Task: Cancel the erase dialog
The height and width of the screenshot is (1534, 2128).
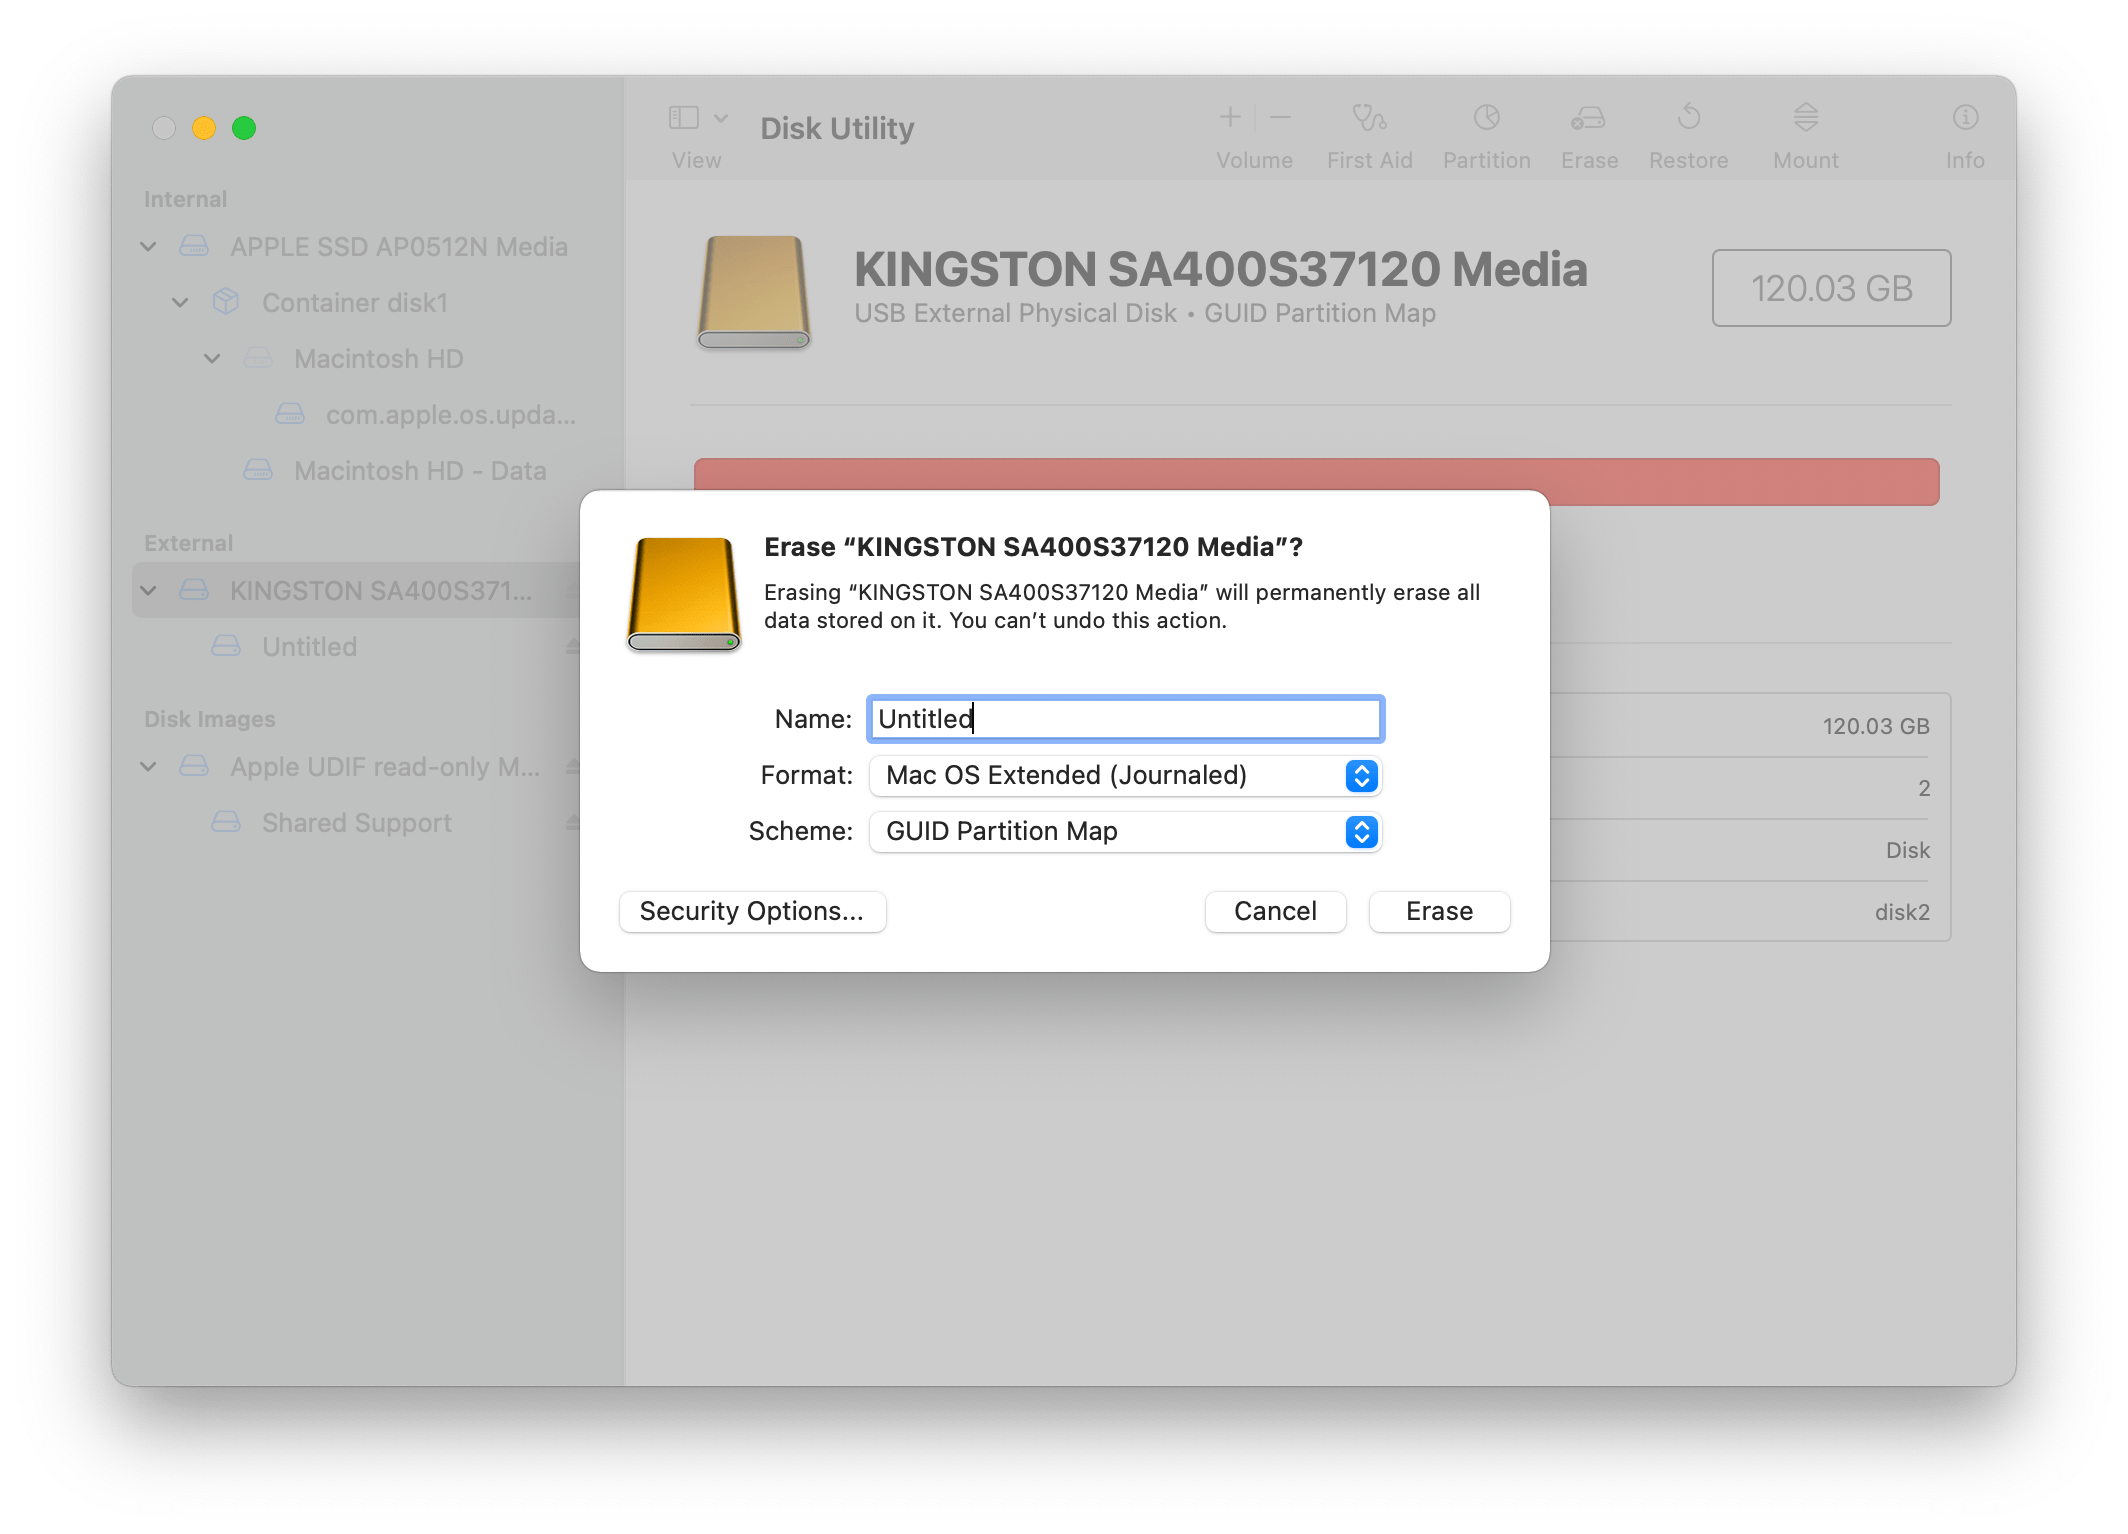Action: click(1275, 912)
